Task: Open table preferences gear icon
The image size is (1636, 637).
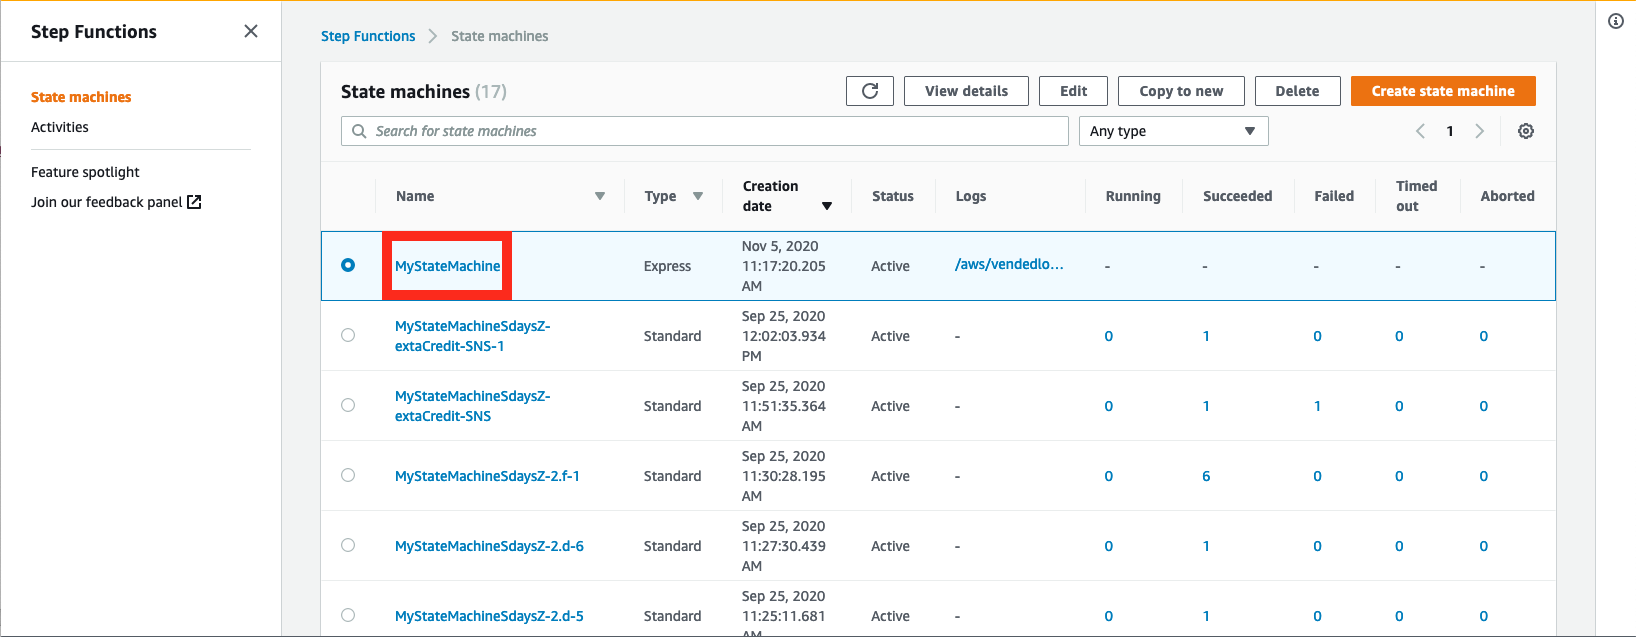Action: pyautogui.click(x=1525, y=131)
